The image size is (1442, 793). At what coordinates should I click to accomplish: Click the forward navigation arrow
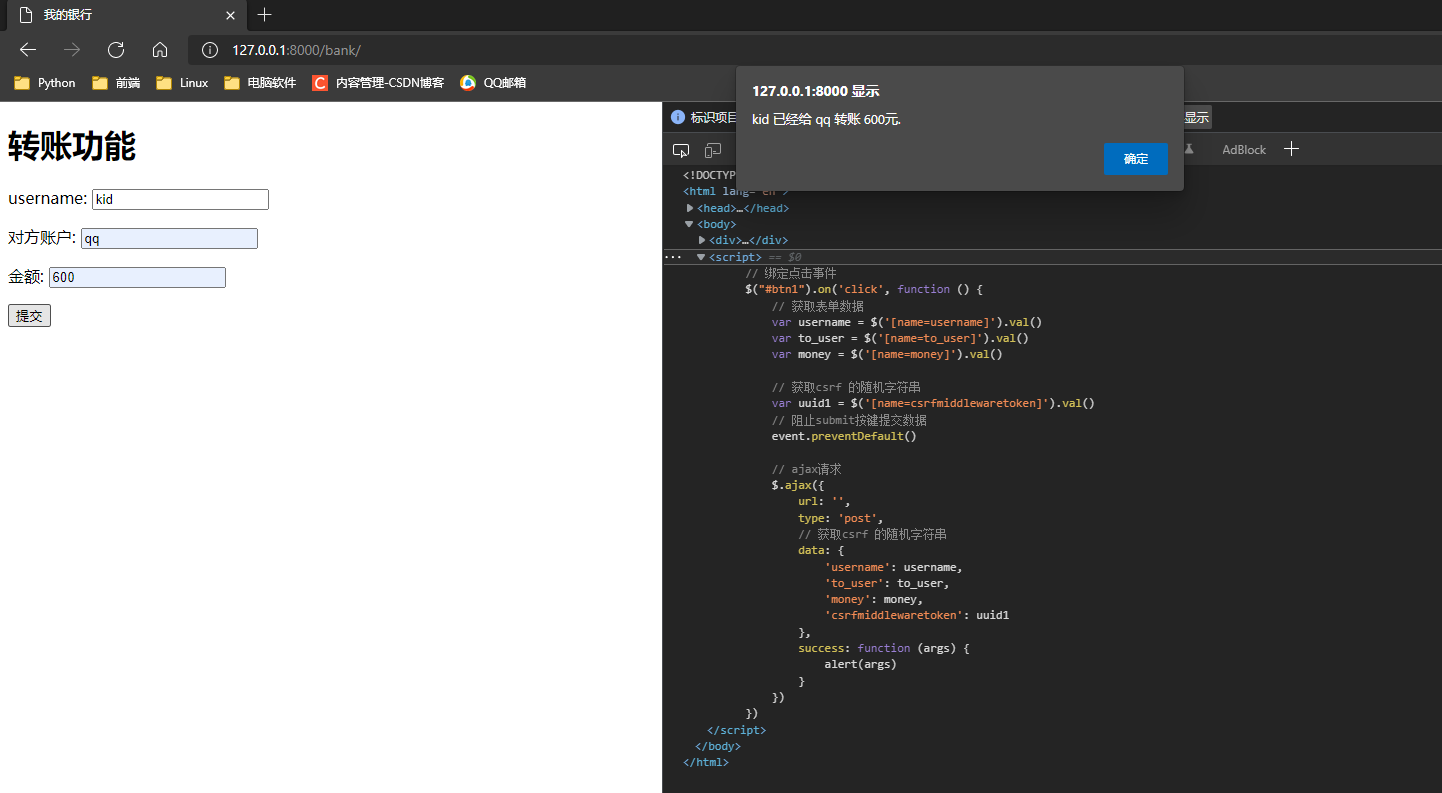point(72,50)
